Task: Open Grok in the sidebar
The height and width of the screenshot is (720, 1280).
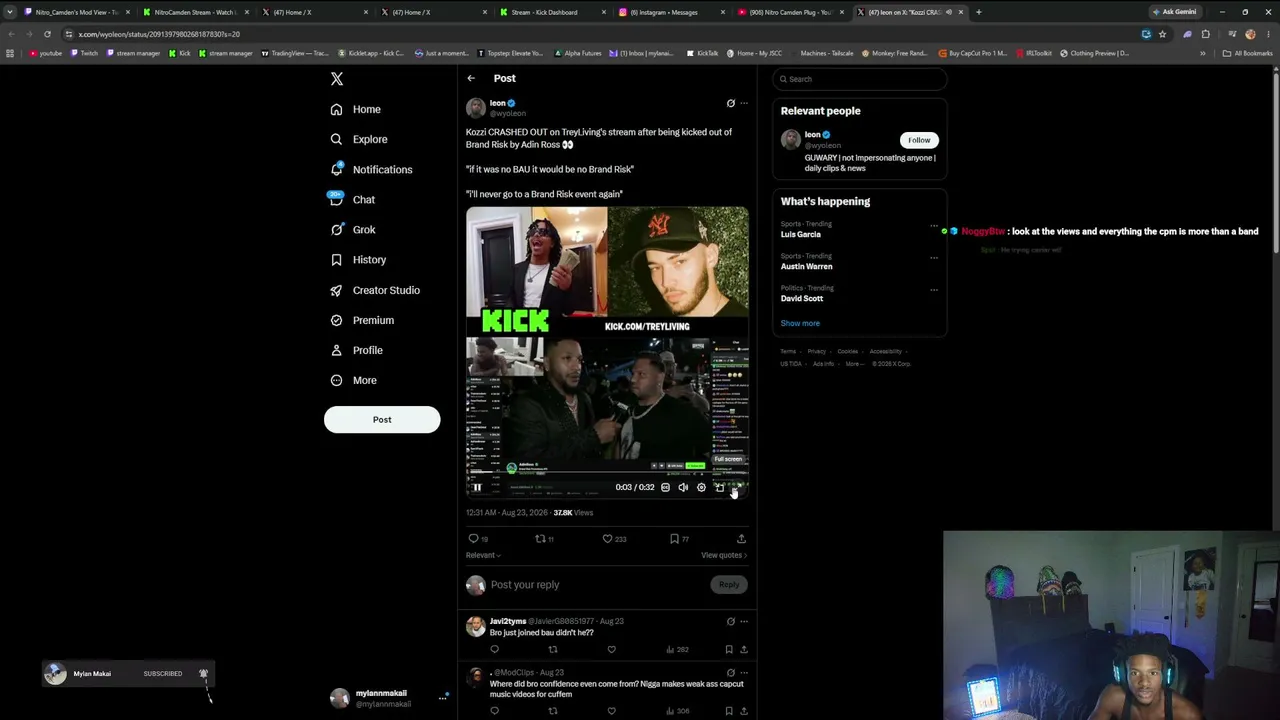Action: (x=353, y=229)
